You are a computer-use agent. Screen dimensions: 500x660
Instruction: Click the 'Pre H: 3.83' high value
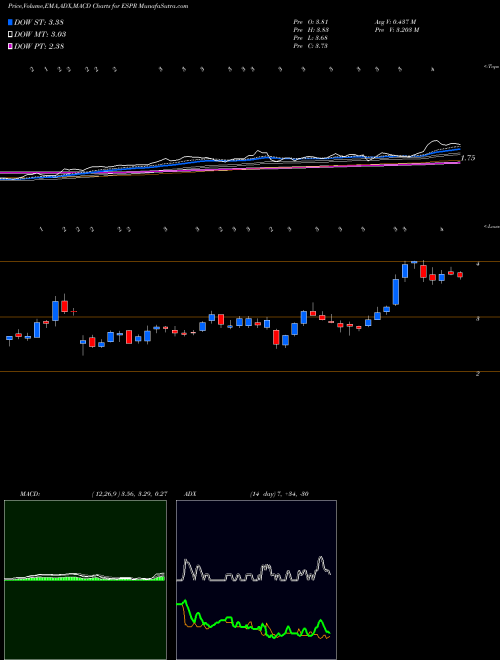[311, 30]
